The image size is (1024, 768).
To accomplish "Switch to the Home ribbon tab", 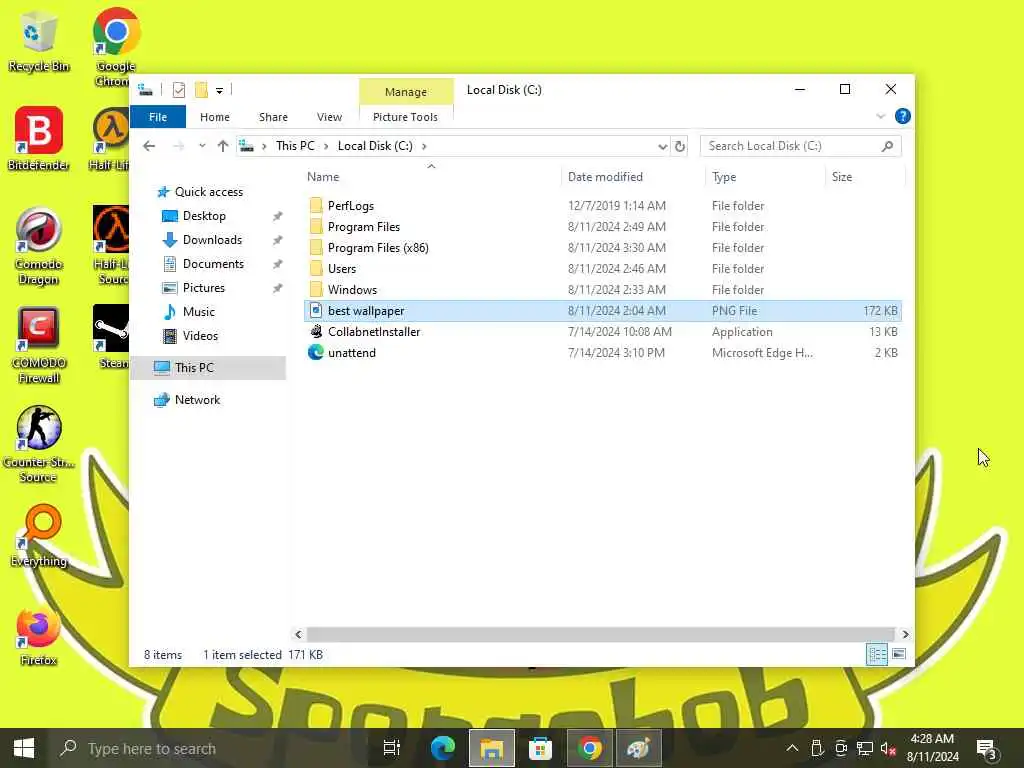I will pyautogui.click(x=215, y=117).
